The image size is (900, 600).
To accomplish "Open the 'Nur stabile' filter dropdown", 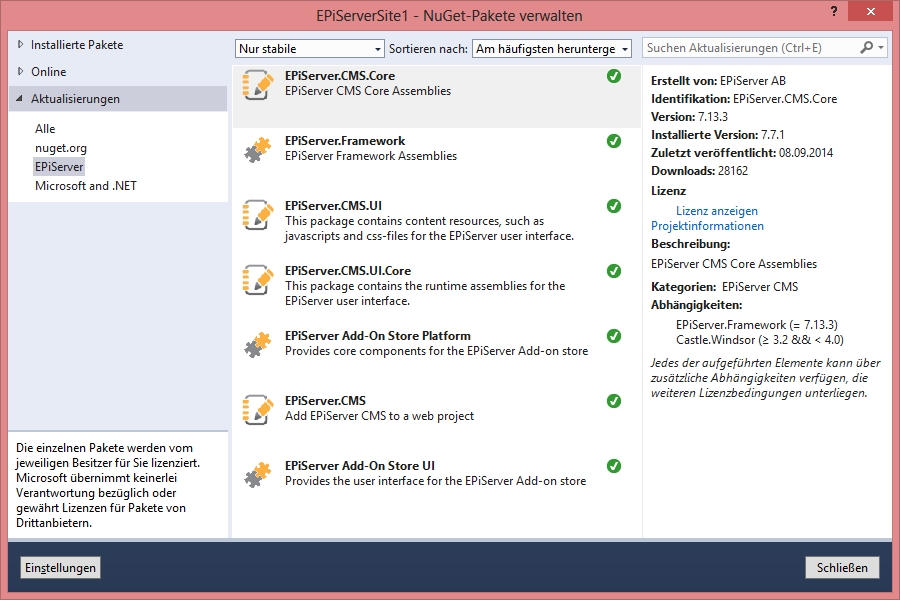I will click(x=310, y=49).
